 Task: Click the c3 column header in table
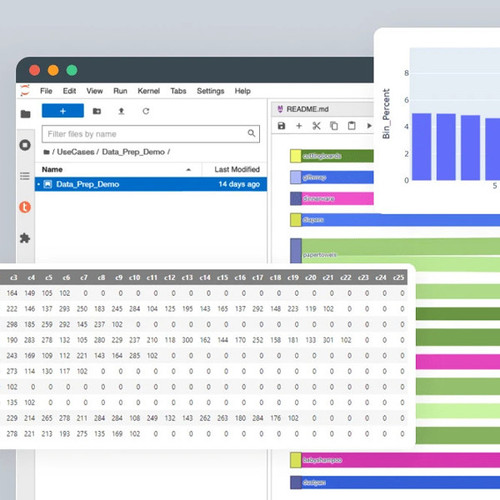point(14,277)
